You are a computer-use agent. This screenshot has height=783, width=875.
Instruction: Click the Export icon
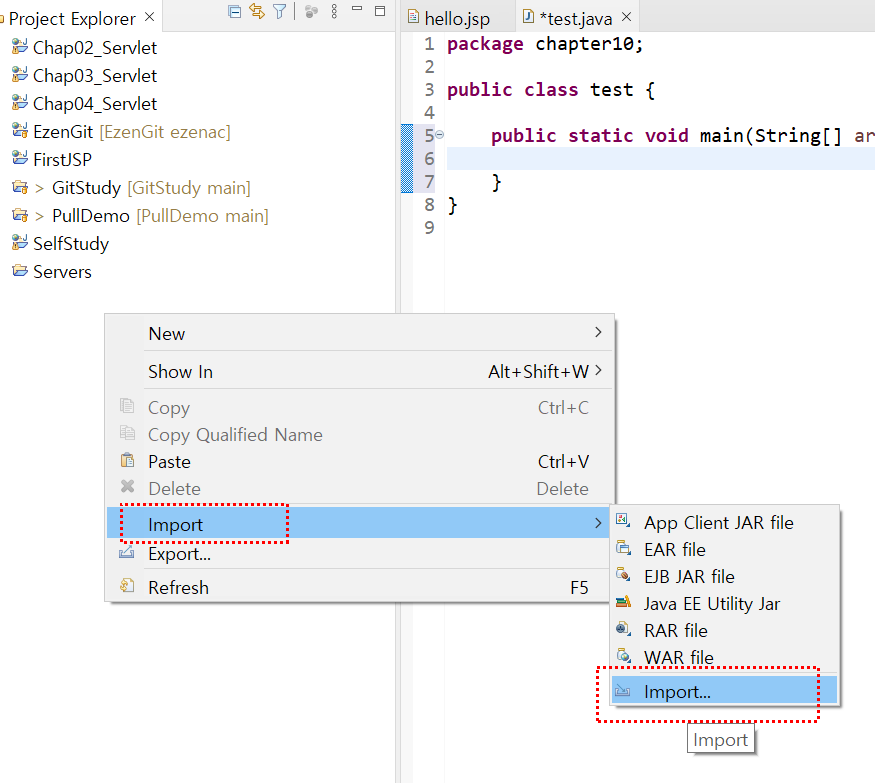(x=127, y=553)
